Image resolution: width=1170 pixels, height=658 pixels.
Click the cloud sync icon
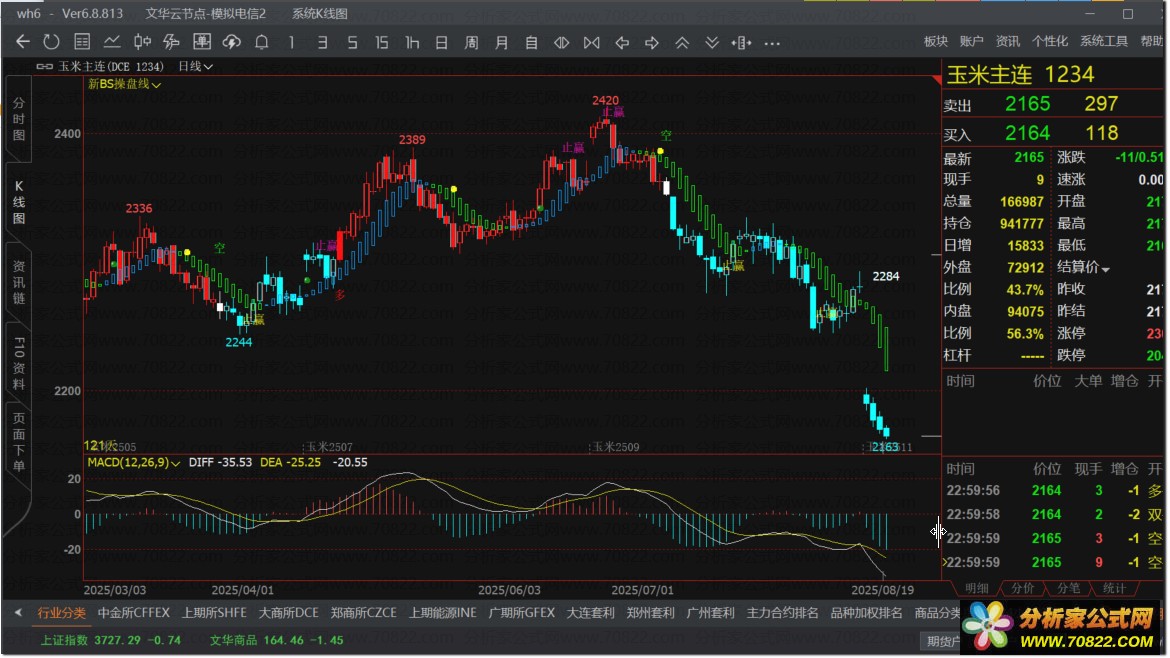tap(231, 42)
